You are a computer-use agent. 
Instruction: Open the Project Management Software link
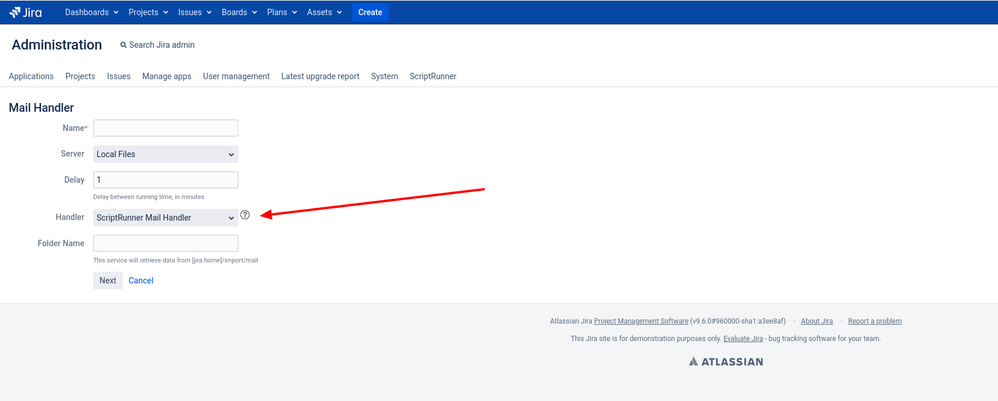coord(641,321)
